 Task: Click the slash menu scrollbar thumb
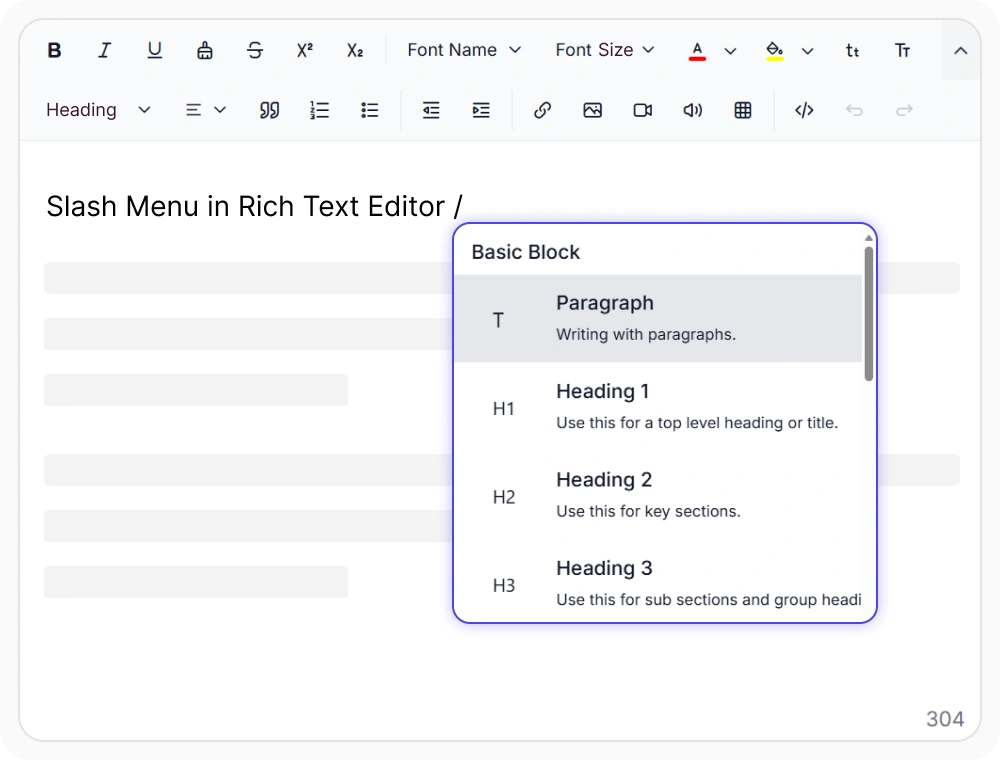tap(869, 314)
